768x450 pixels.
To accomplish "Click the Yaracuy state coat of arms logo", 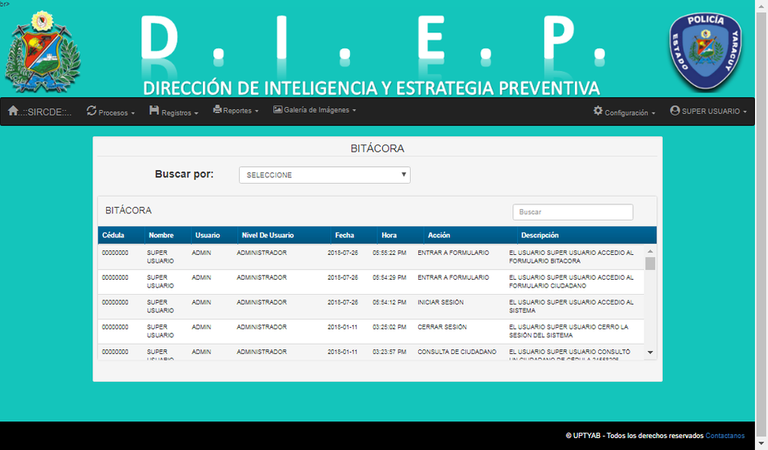I will tap(43, 52).
